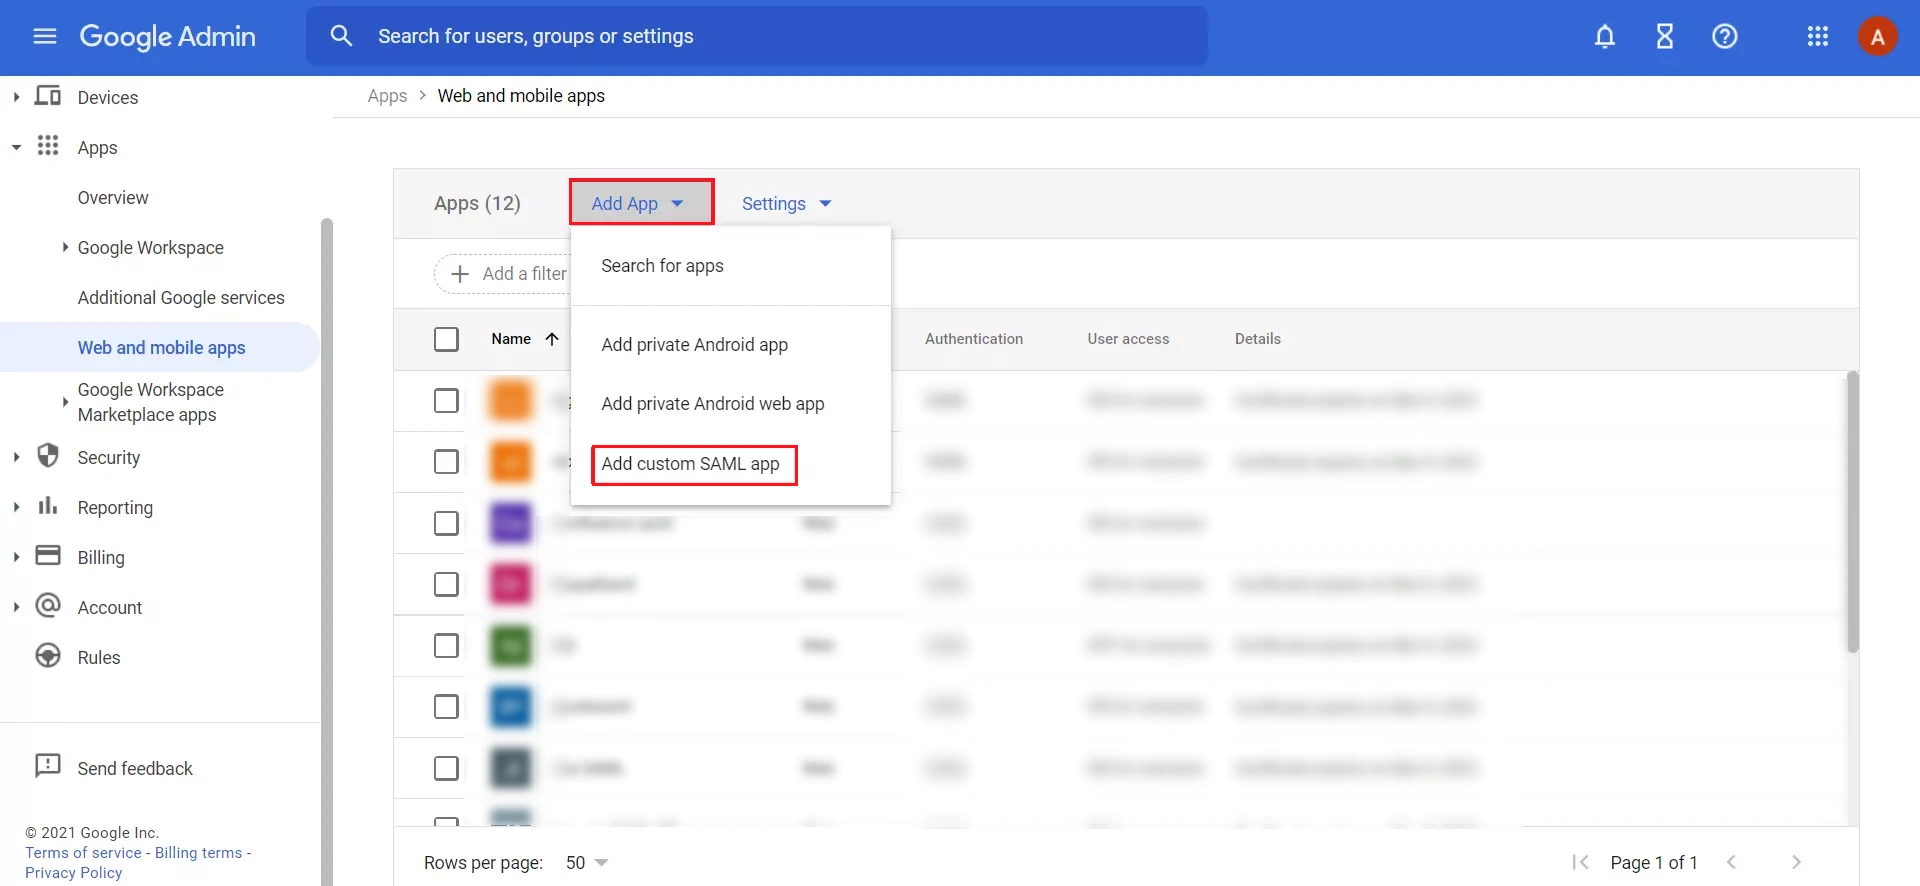Open the Google apps grid launcher
The image size is (1920, 886).
(1818, 37)
